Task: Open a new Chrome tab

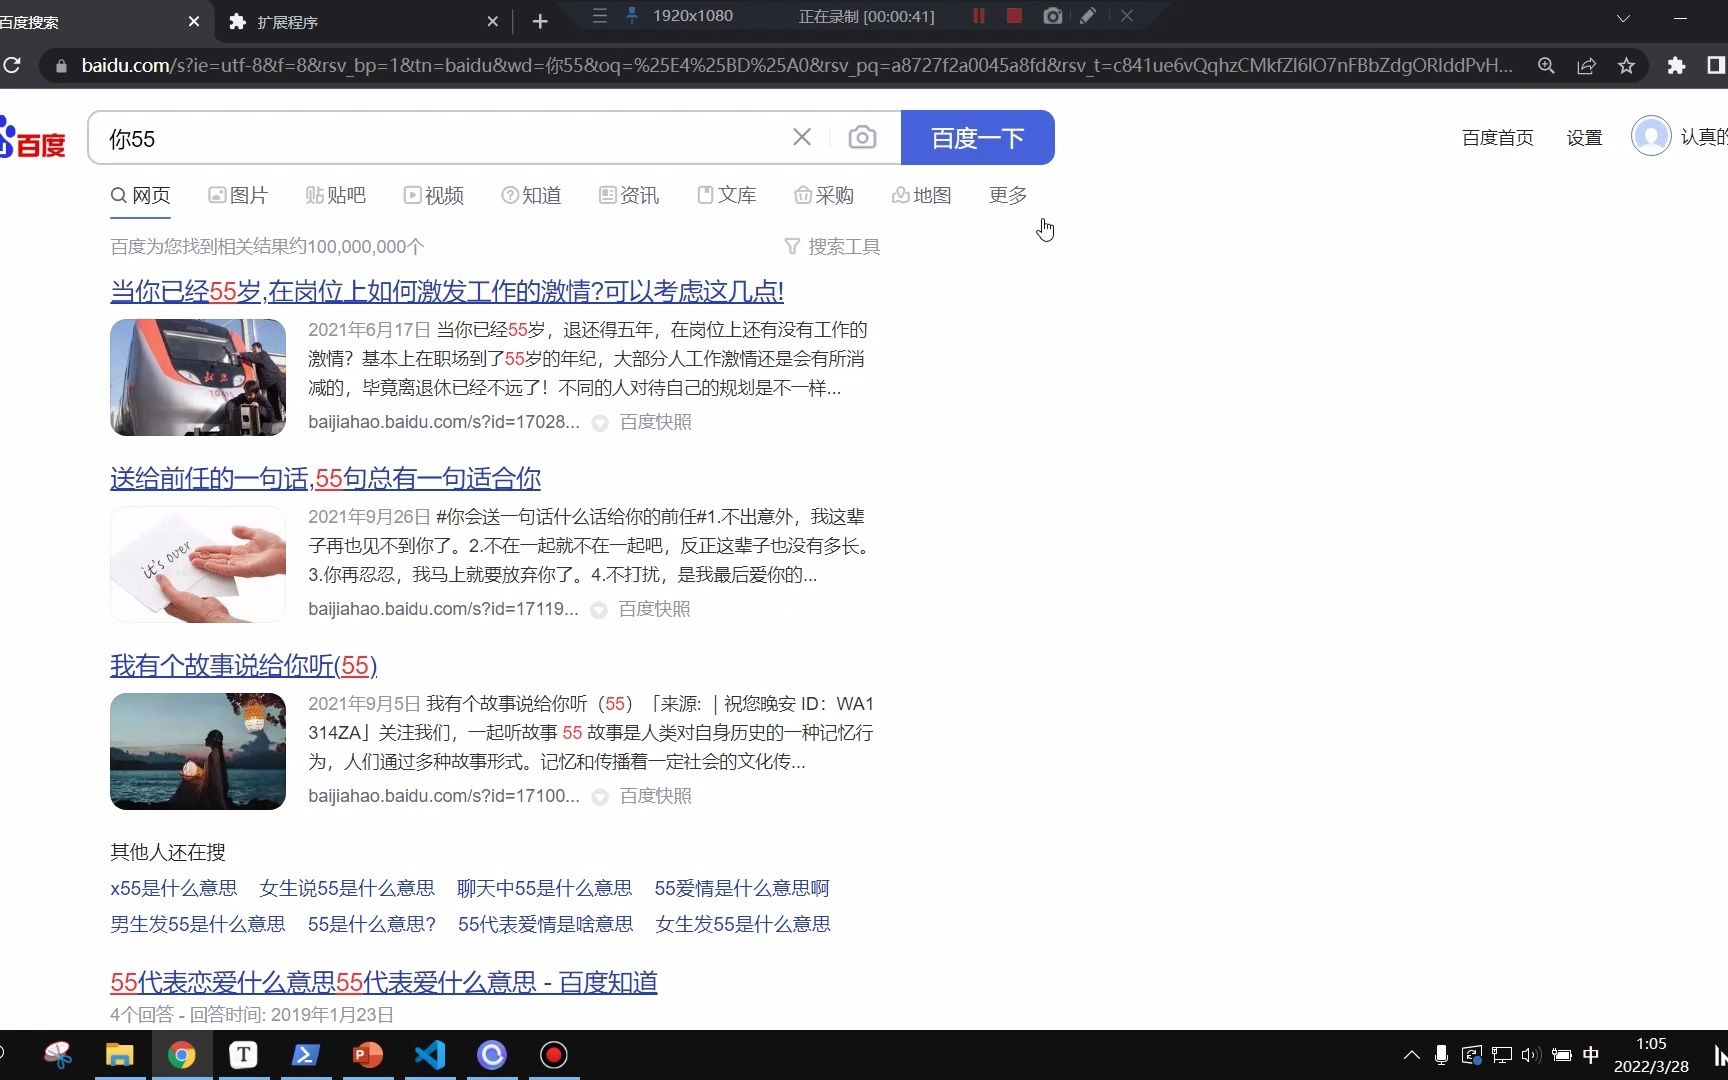Action: pyautogui.click(x=540, y=21)
